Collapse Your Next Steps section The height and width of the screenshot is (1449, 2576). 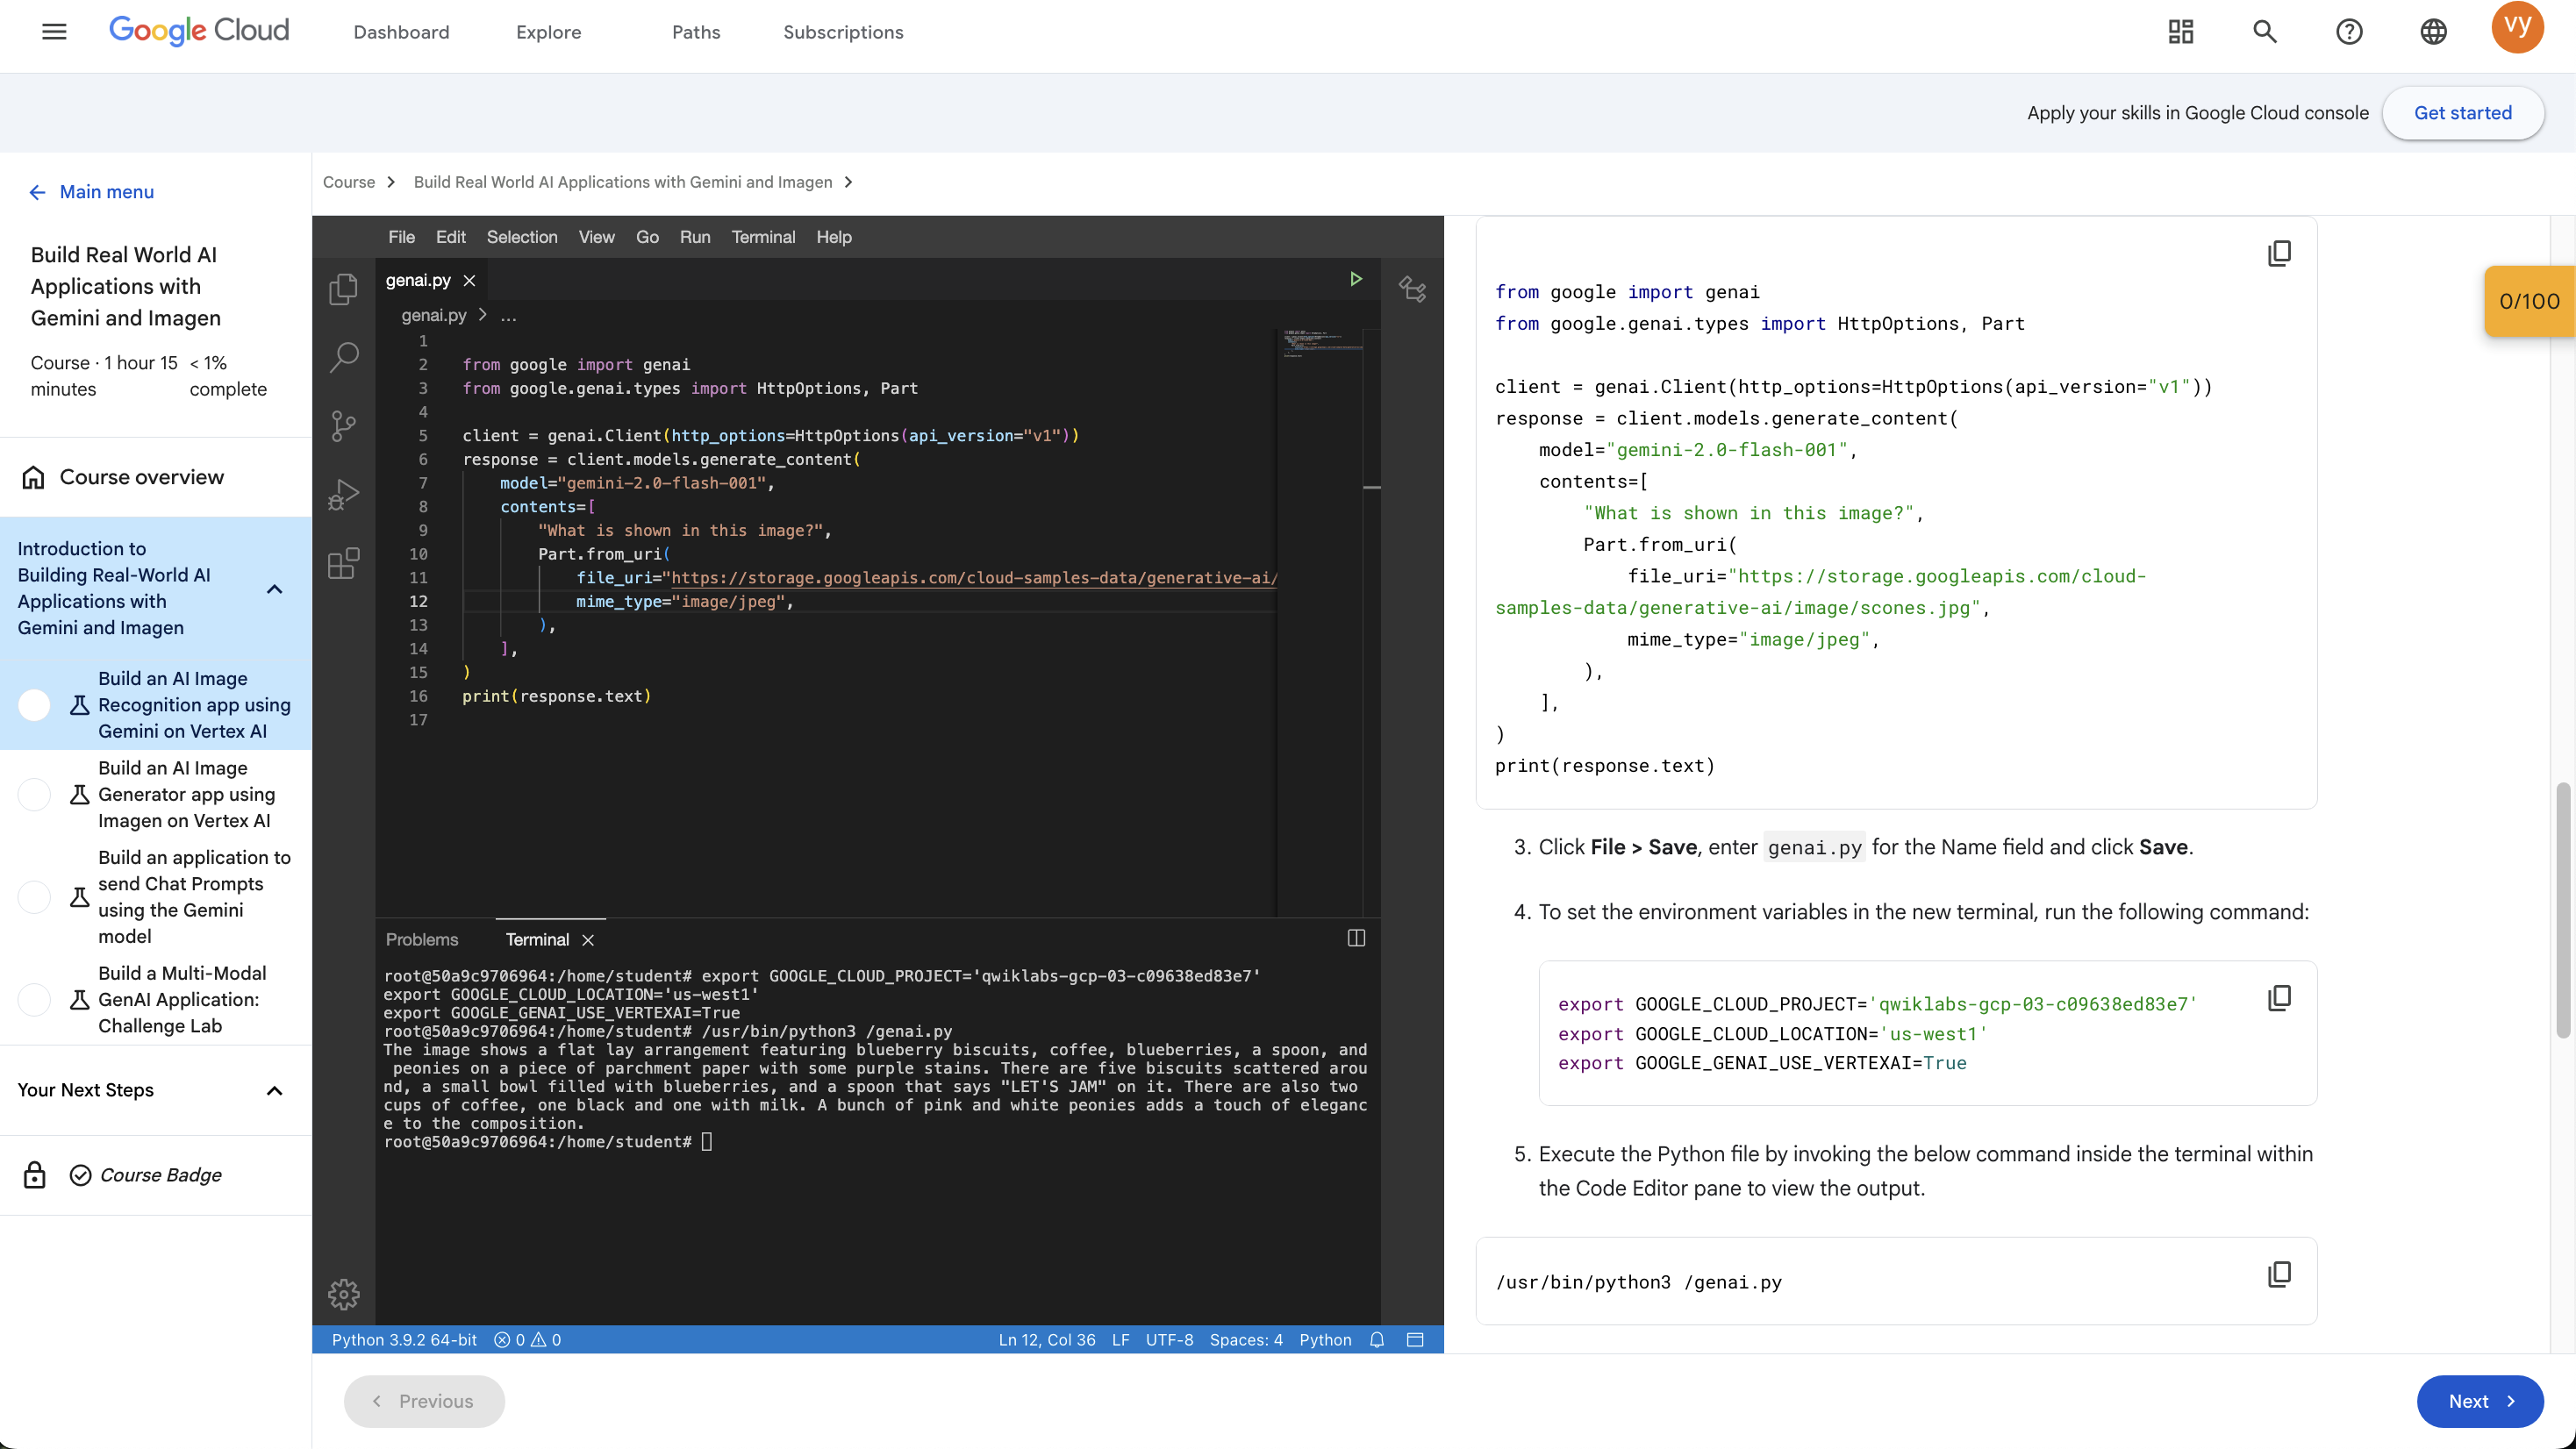275,1090
